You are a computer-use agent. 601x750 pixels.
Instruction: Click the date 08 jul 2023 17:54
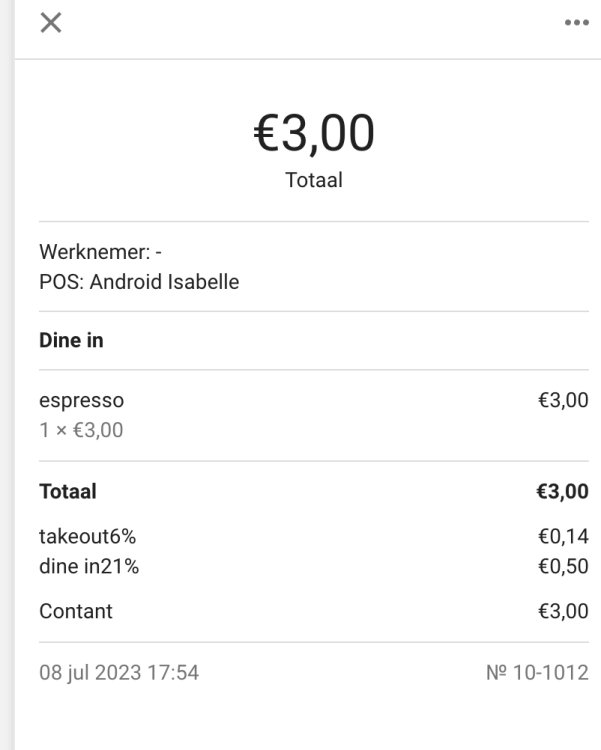coord(119,673)
